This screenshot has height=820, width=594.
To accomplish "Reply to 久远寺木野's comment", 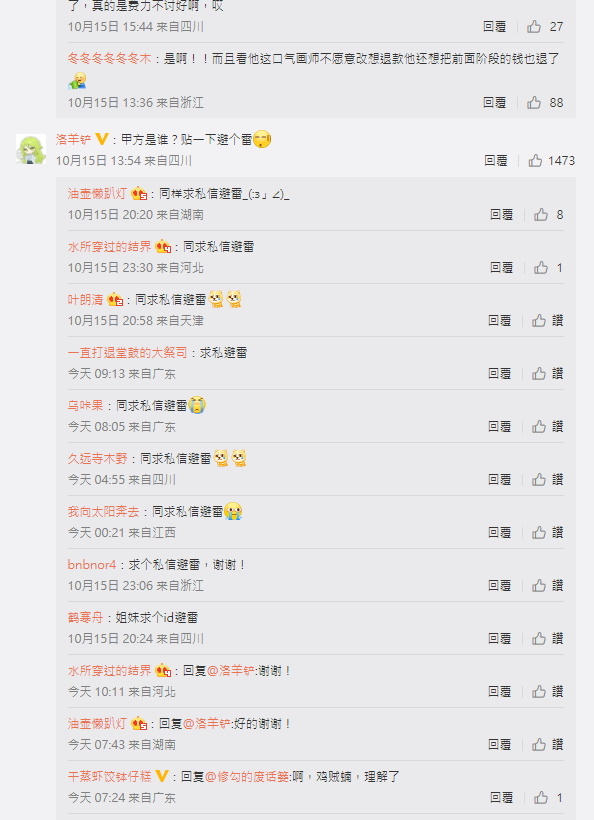I will coord(499,480).
